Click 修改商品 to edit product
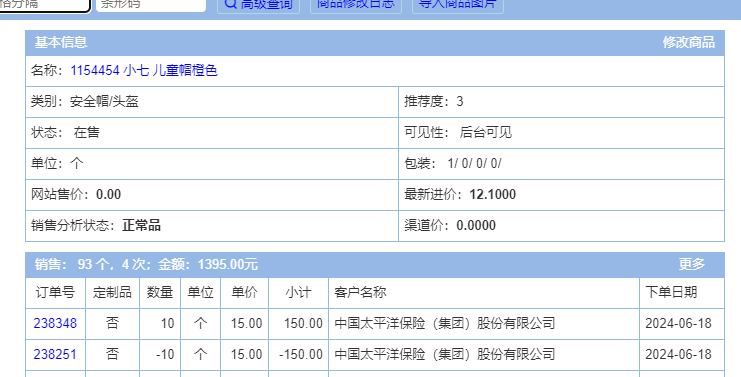Viewport: 741px width, 377px height. click(689, 43)
